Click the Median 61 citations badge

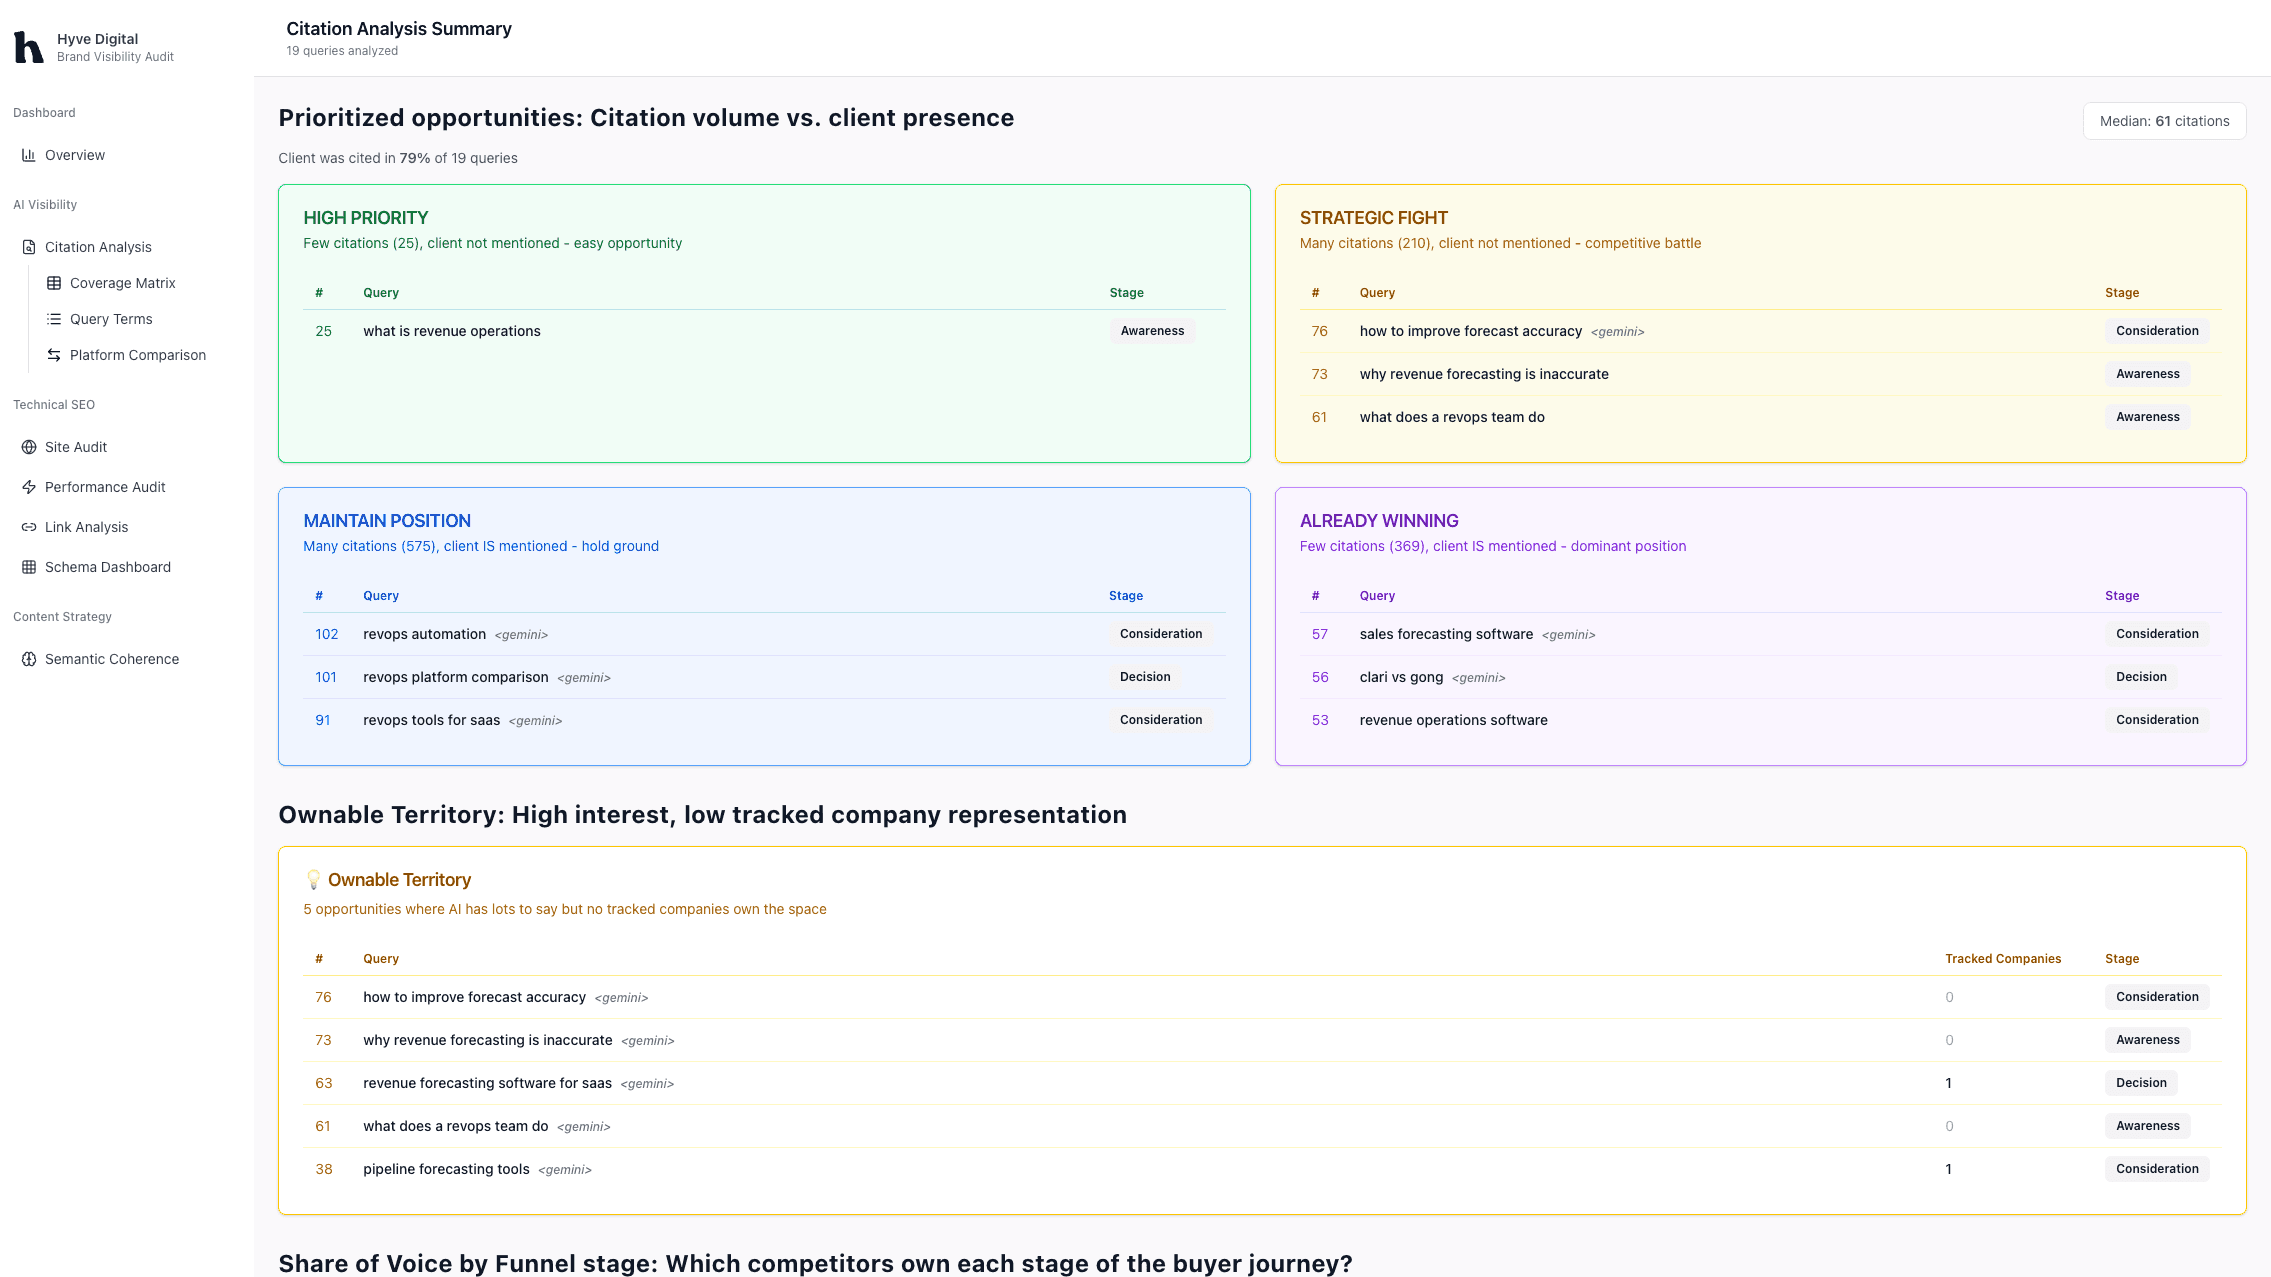tap(2164, 121)
